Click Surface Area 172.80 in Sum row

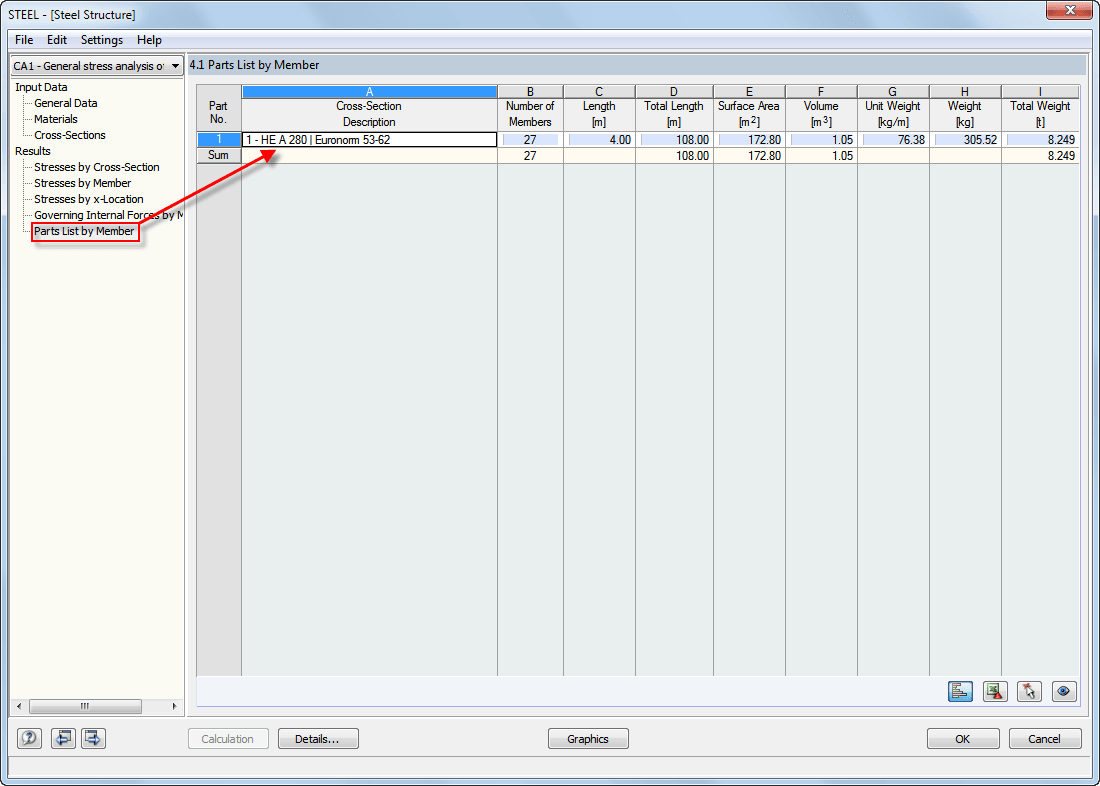coord(749,156)
